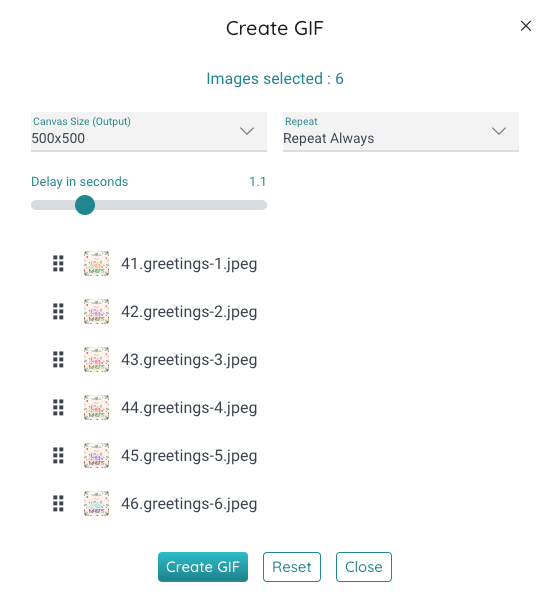Click the 43.greetings-3.jpeg thumbnail image
The height and width of the screenshot is (609, 548).
point(96,360)
